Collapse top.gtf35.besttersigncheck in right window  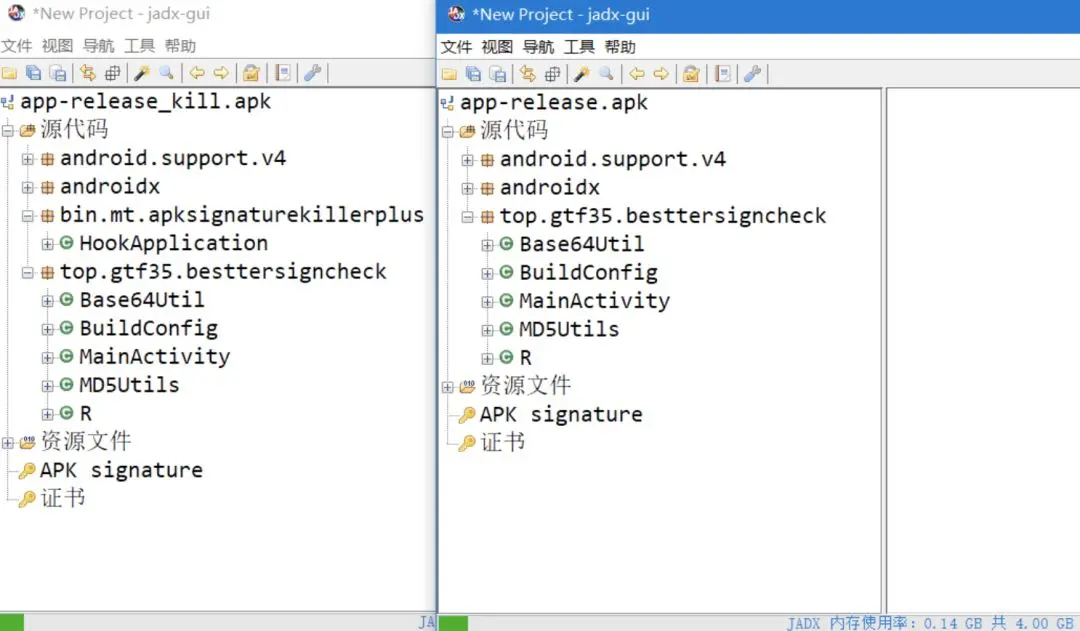(x=468, y=216)
